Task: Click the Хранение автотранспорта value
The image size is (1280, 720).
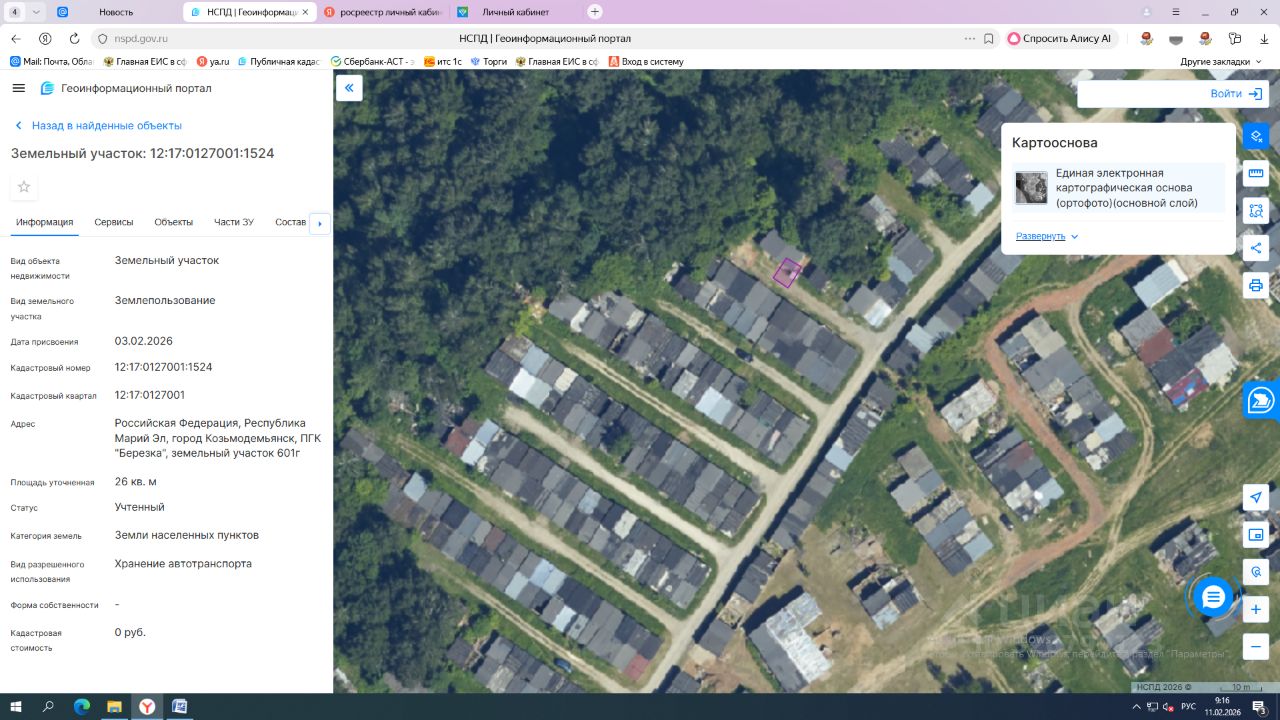Action: pos(183,564)
